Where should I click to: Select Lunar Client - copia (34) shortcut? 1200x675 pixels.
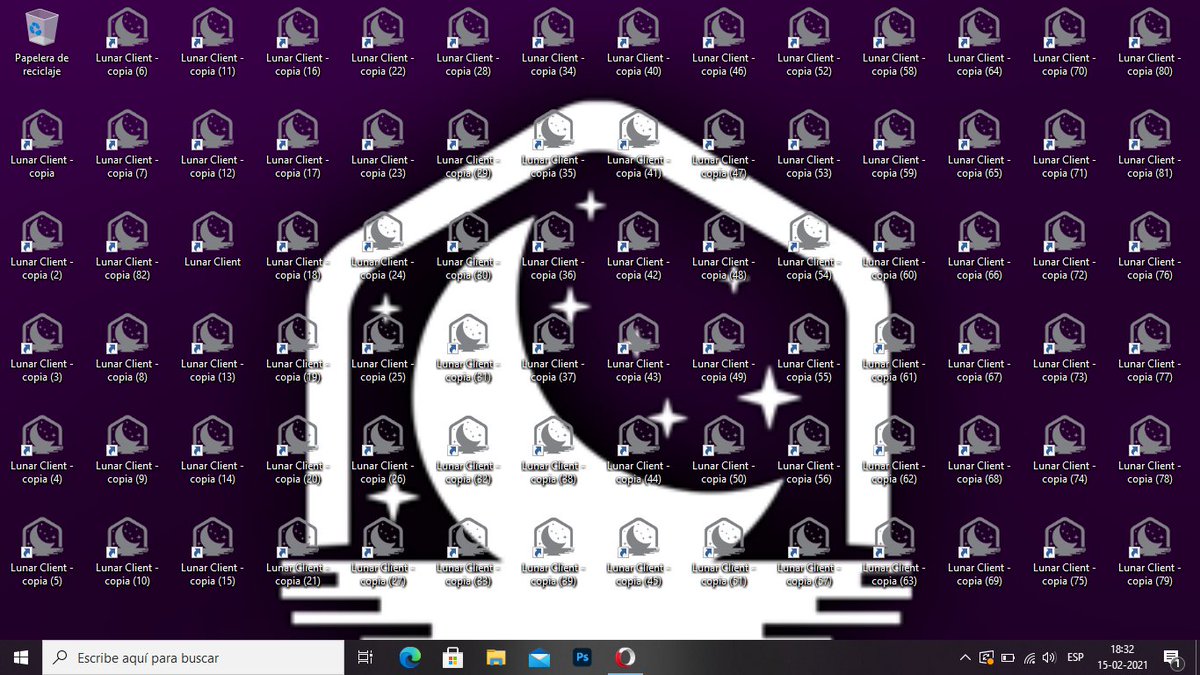tap(553, 44)
